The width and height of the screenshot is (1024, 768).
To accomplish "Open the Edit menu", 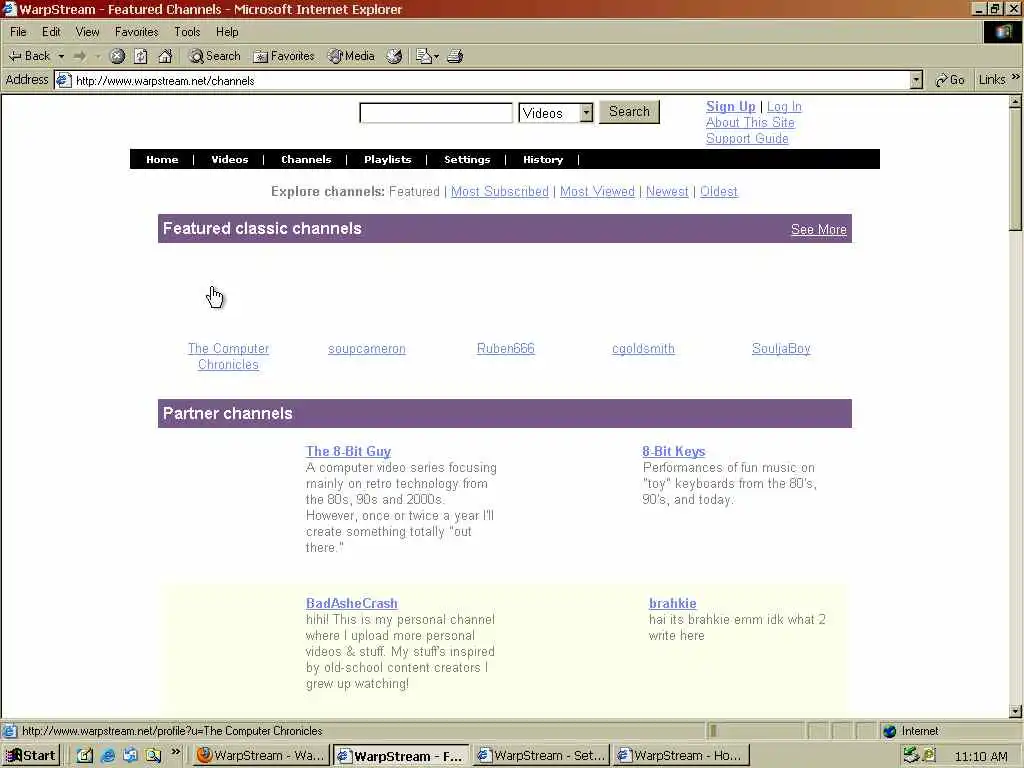I will (51, 31).
